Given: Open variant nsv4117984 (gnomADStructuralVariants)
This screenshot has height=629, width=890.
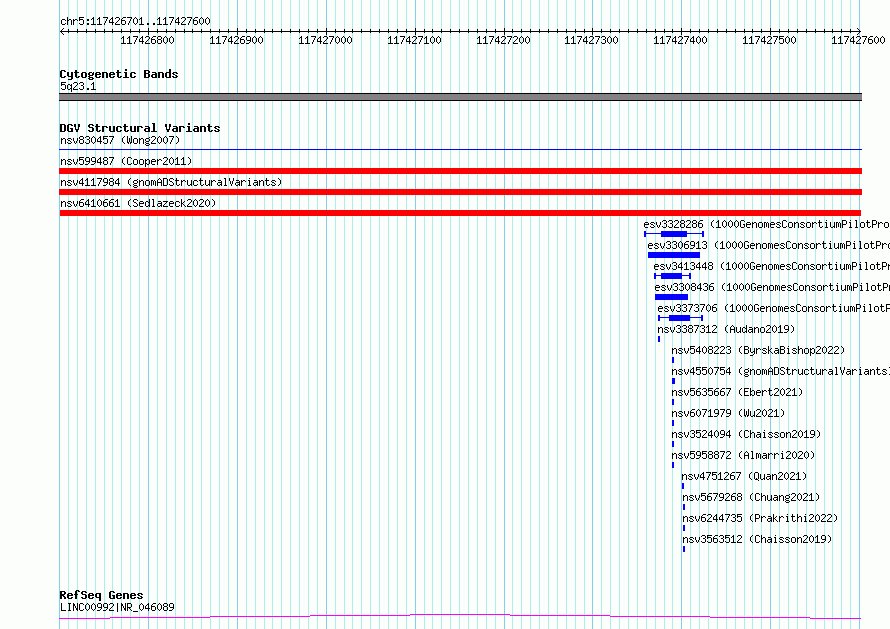Looking at the screenshot, I should (x=171, y=182).
